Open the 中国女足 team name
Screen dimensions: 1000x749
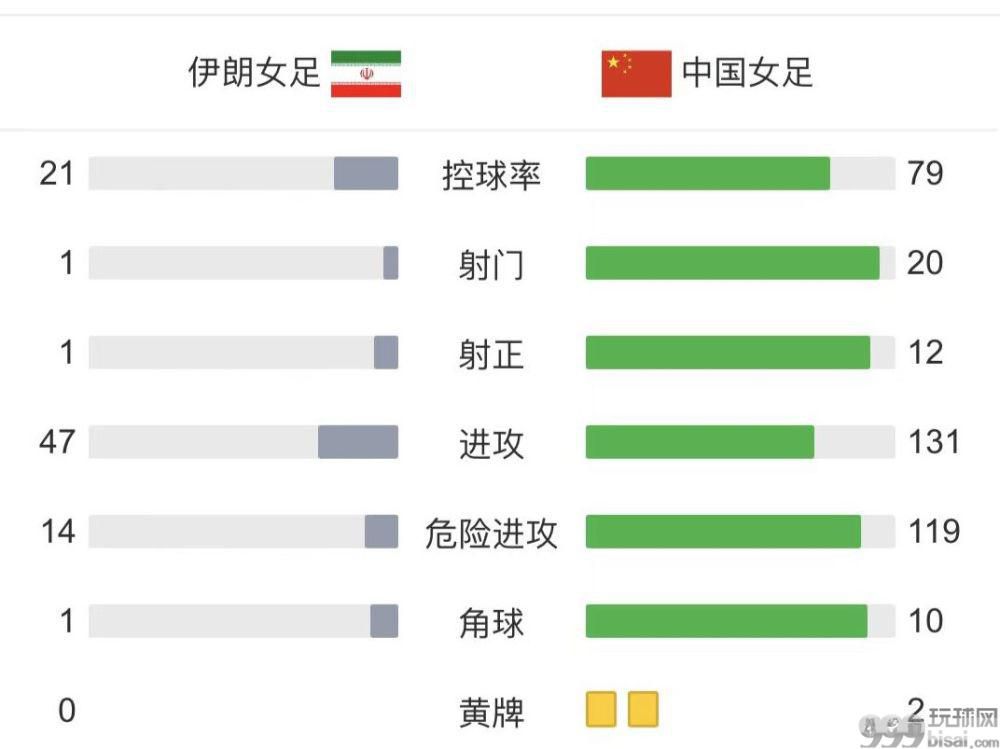click(747, 72)
